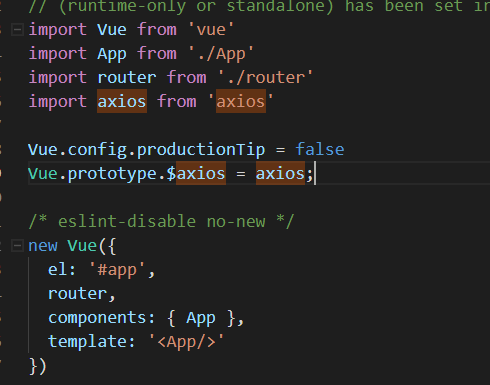Click the Vue identifier in import Vue line
The image size is (490, 385).
point(112,30)
